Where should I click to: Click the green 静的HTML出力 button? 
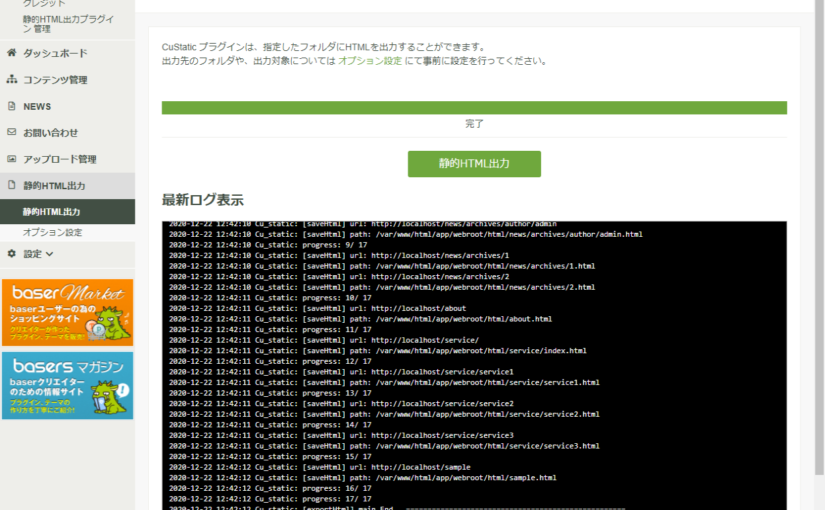point(474,164)
